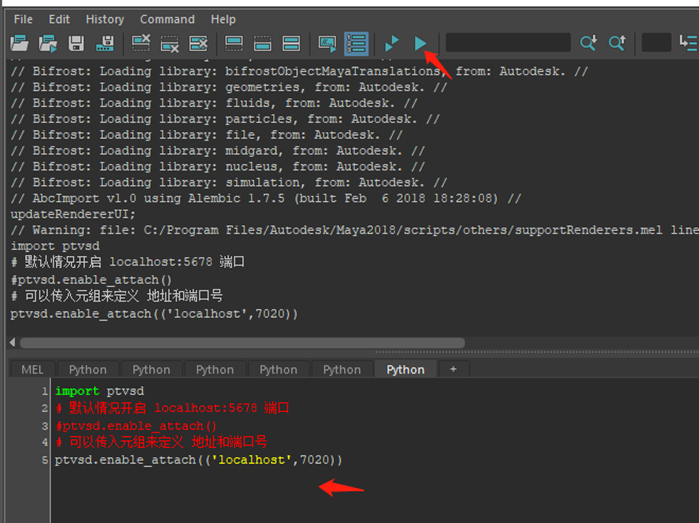Click the Save Script icon
Viewport: 699px width, 523px height.
click(x=76, y=43)
